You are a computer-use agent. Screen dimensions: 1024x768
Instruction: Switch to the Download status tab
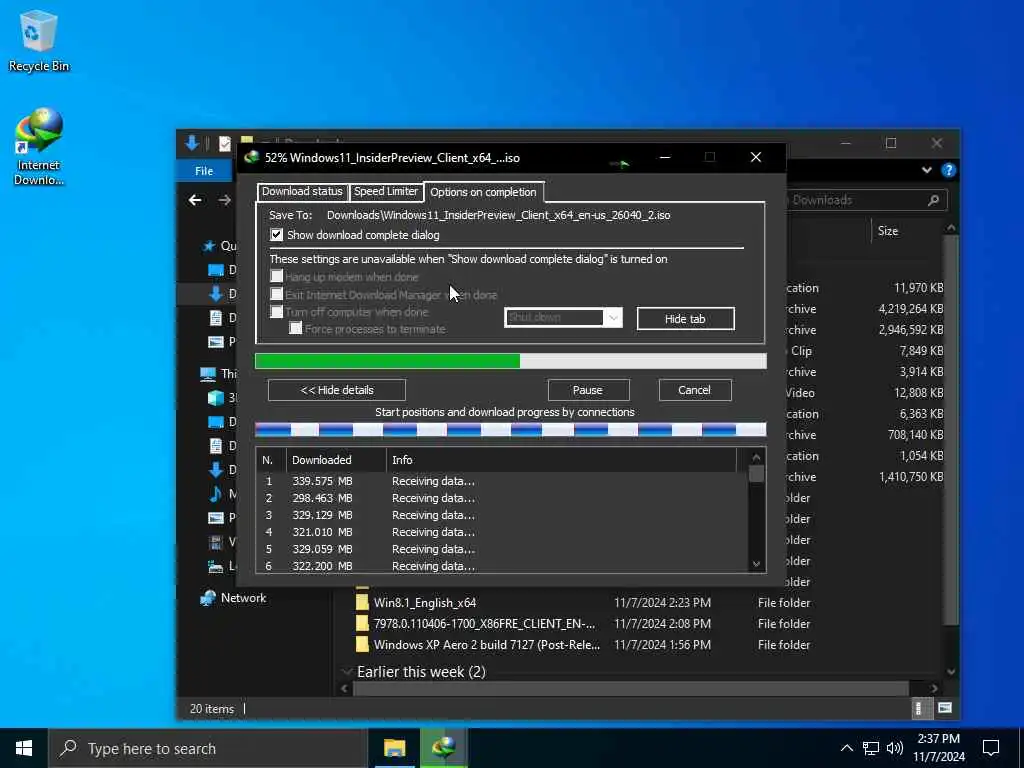pos(302,191)
